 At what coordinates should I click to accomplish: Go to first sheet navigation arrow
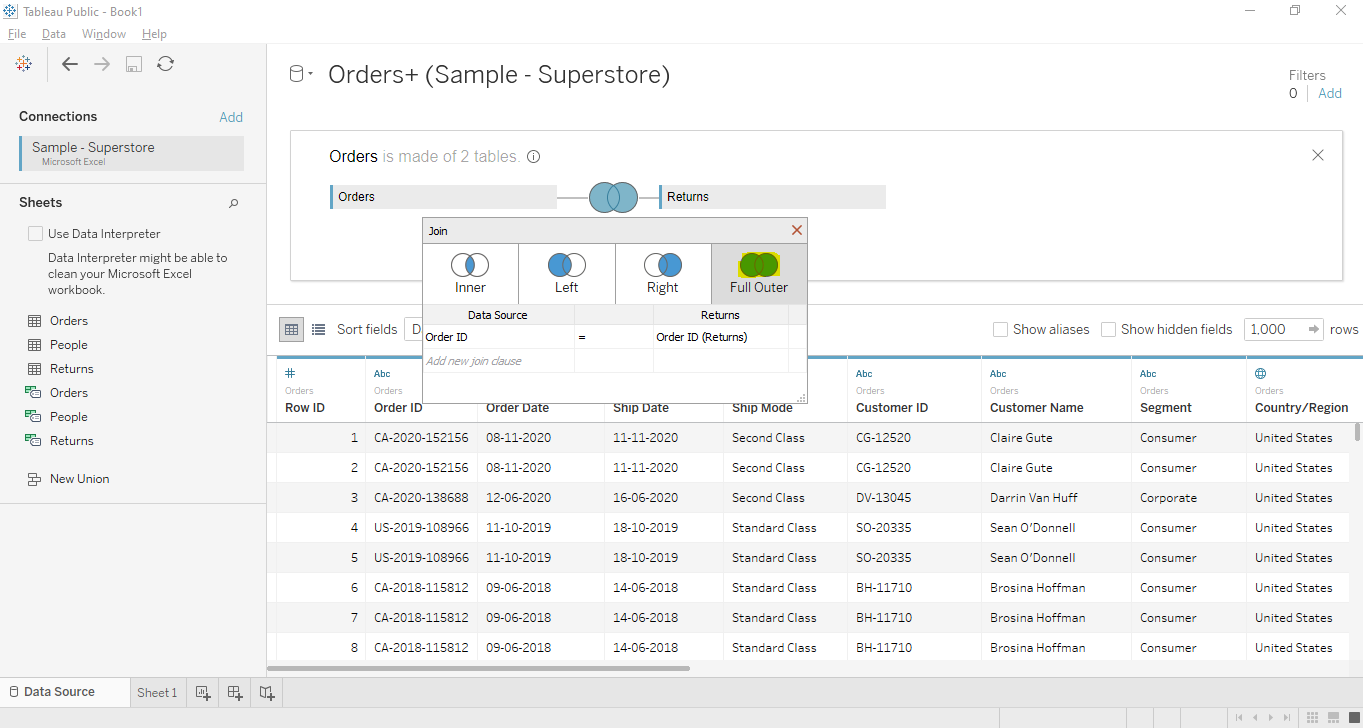(x=1239, y=717)
